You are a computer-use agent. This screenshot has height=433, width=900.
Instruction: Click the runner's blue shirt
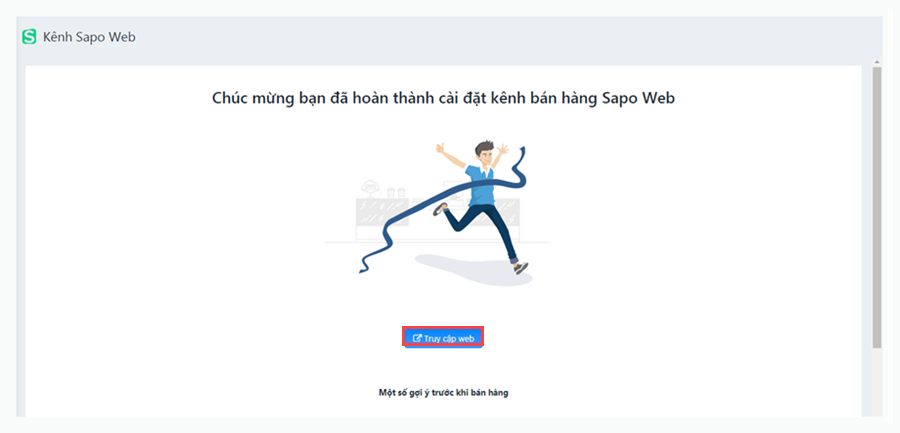tap(479, 184)
